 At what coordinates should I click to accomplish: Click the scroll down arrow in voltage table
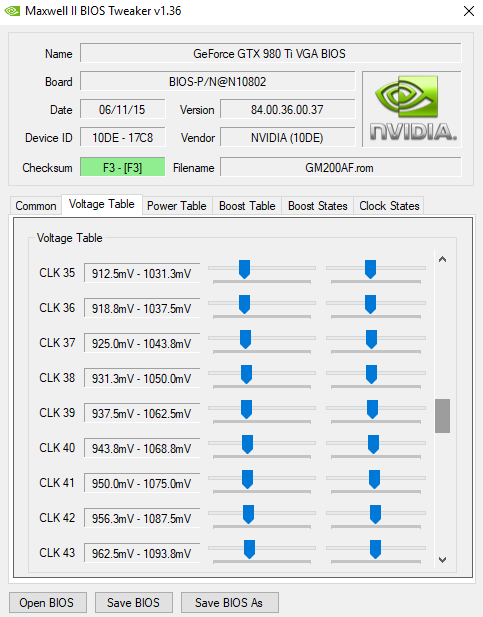point(442,560)
